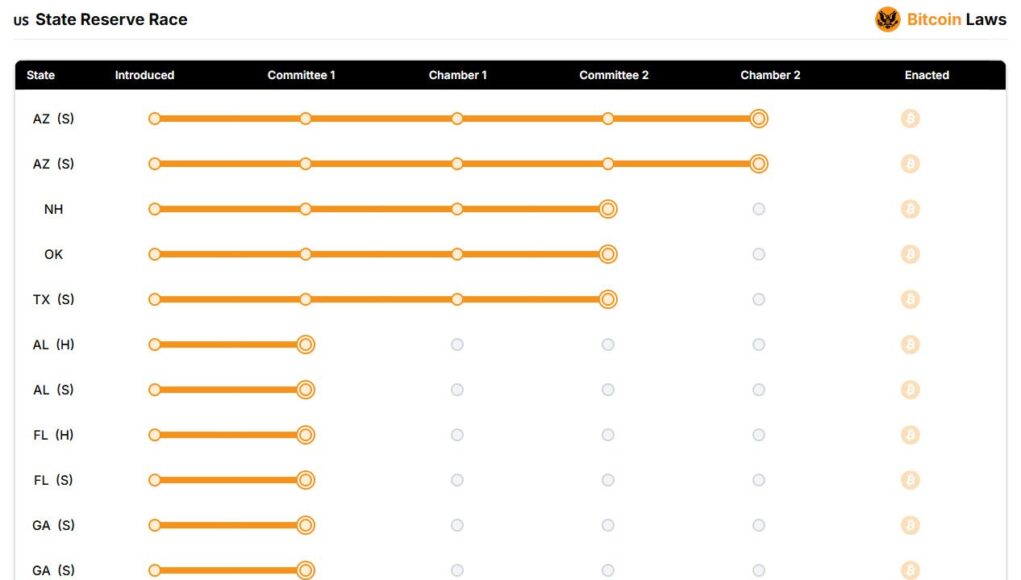
Task: Click FL (S) row's Enacted bitcoin icon
Action: (x=910, y=480)
